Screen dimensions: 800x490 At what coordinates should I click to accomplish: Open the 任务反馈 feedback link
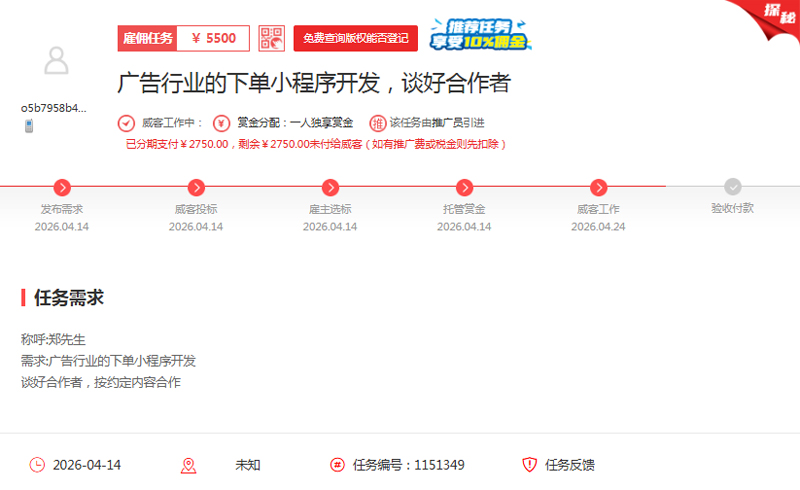(x=570, y=465)
